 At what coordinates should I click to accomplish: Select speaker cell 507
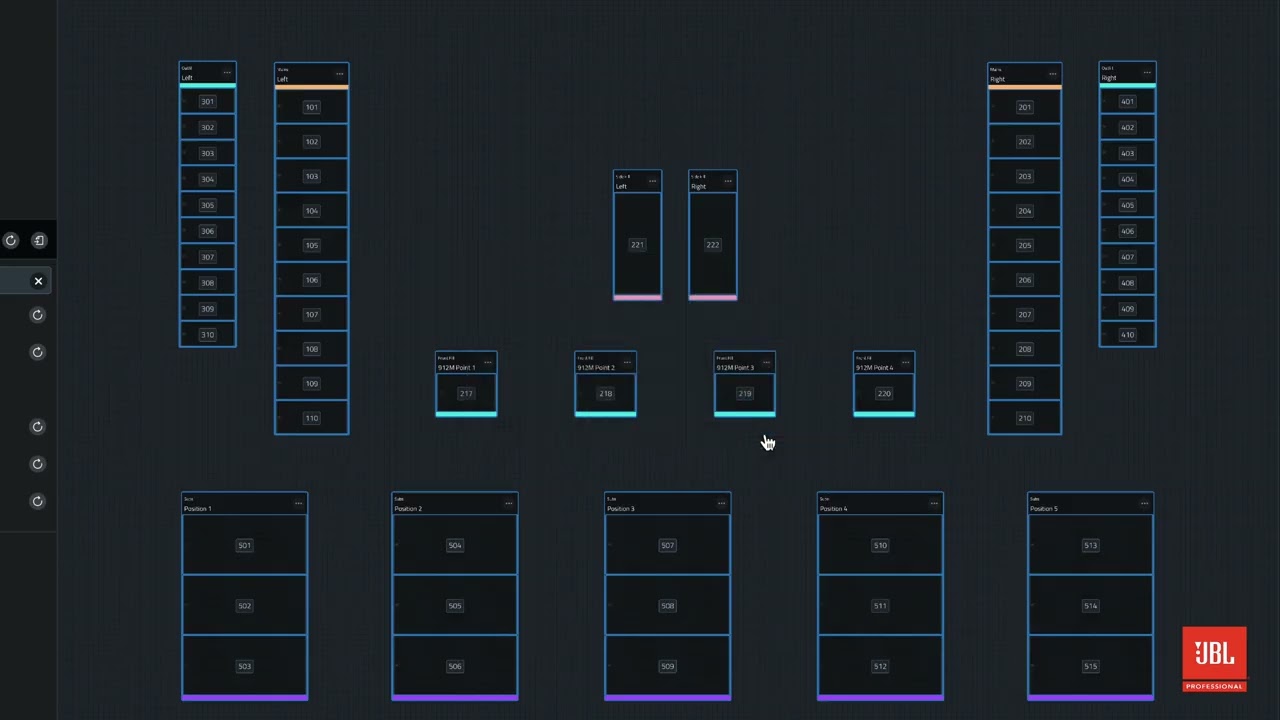667,545
